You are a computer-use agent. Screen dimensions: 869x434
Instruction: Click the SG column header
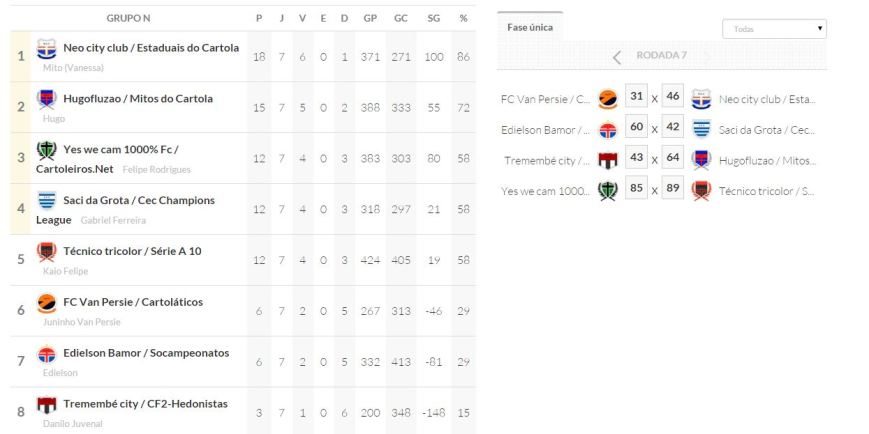pyautogui.click(x=433, y=18)
